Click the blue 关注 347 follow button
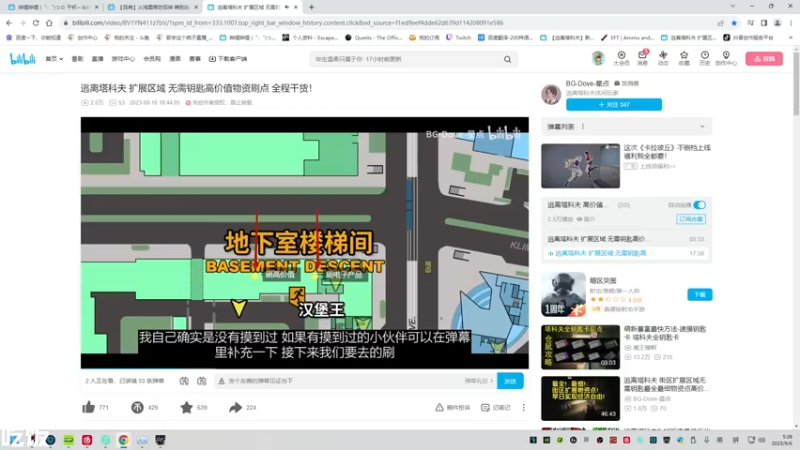This screenshot has height=450, width=800. pos(614,105)
